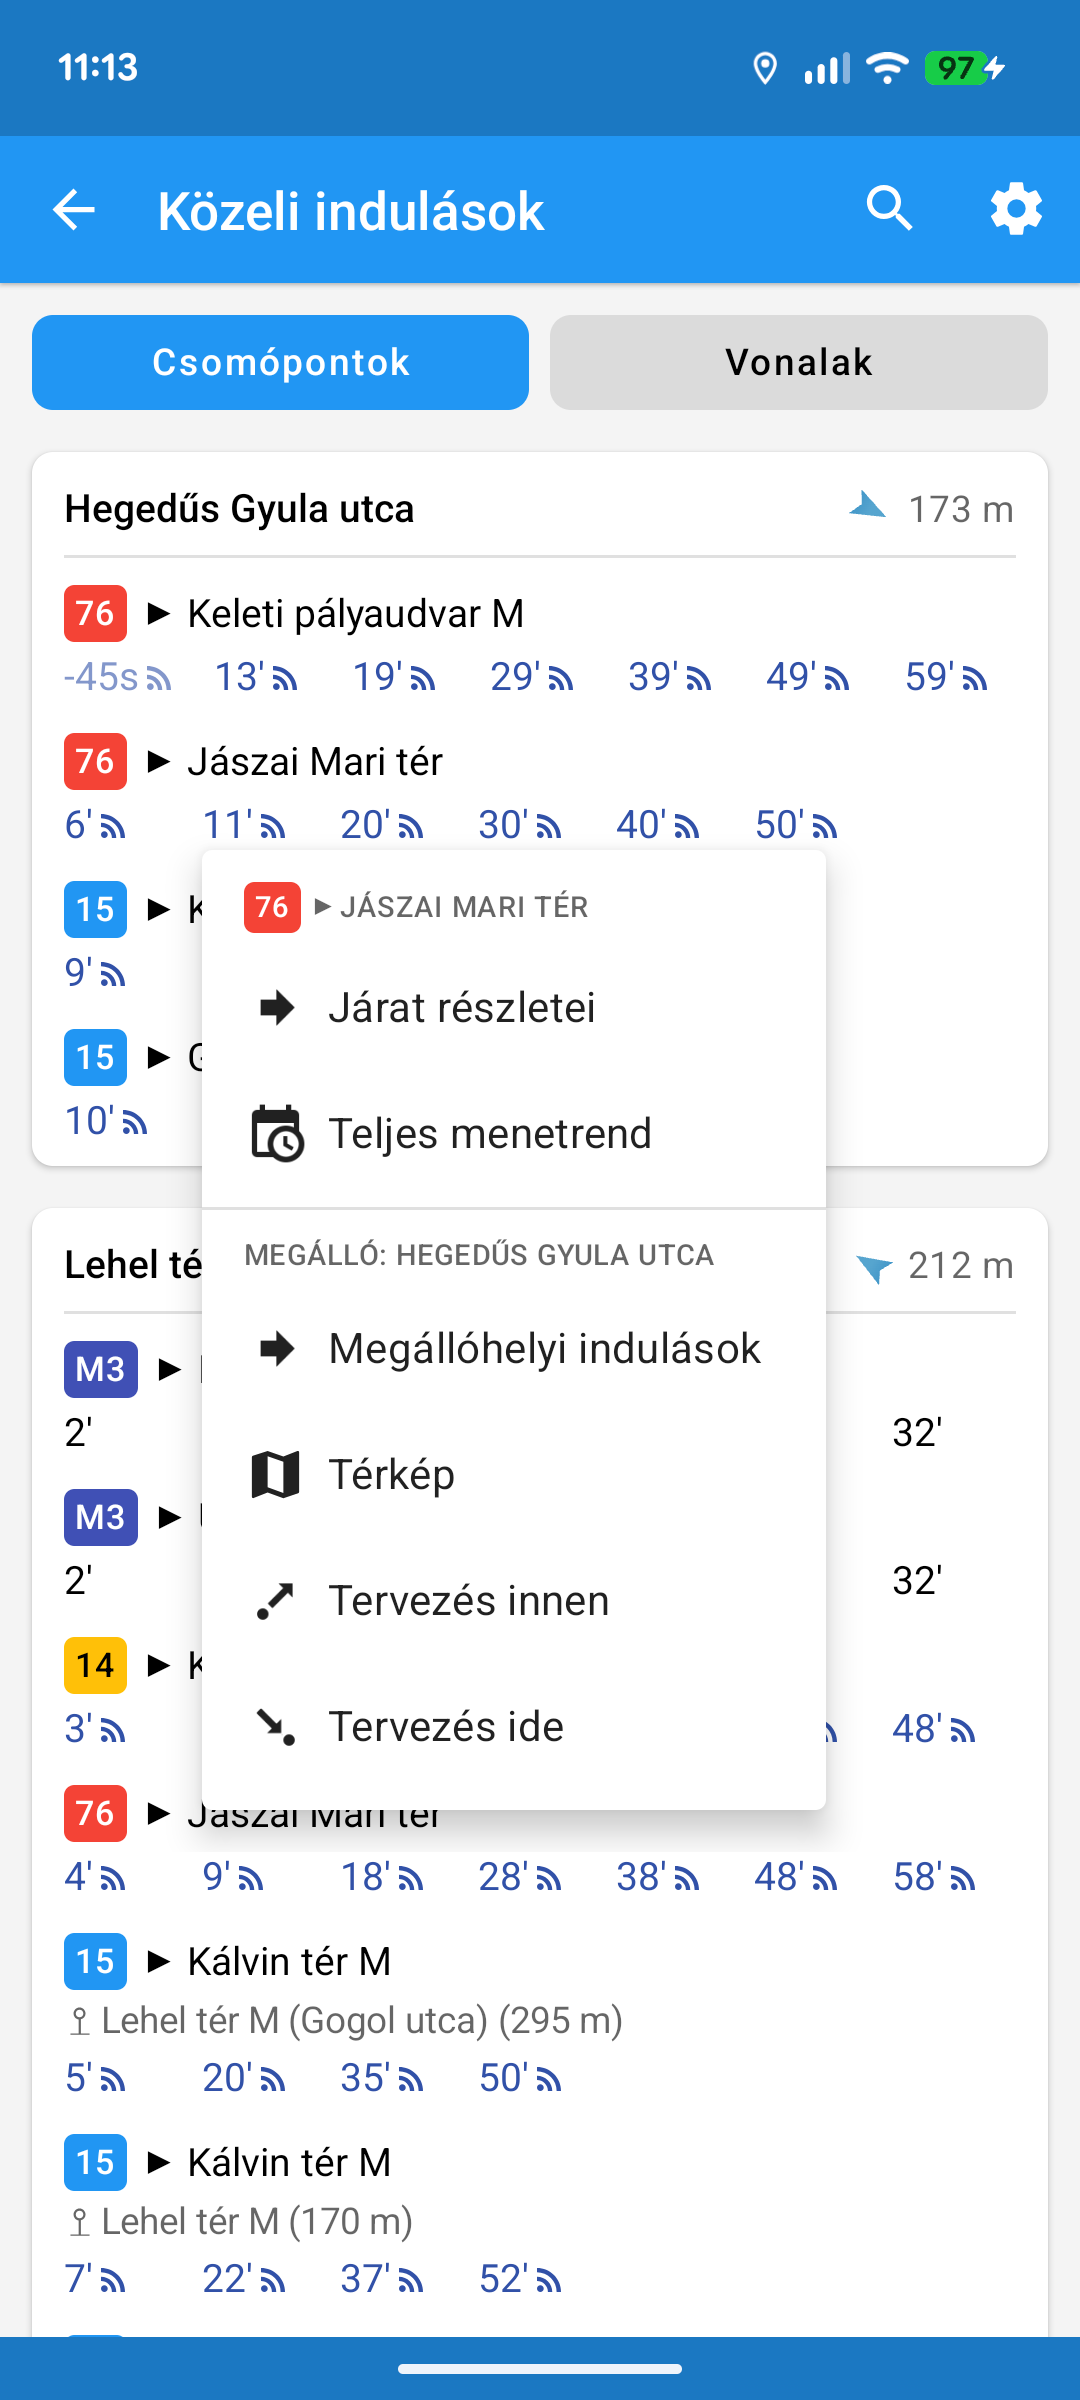The width and height of the screenshot is (1080, 2400).
Task: Tap the calendar-clock icon for Teljes menetrend
Action: (x=276, y=1134)
